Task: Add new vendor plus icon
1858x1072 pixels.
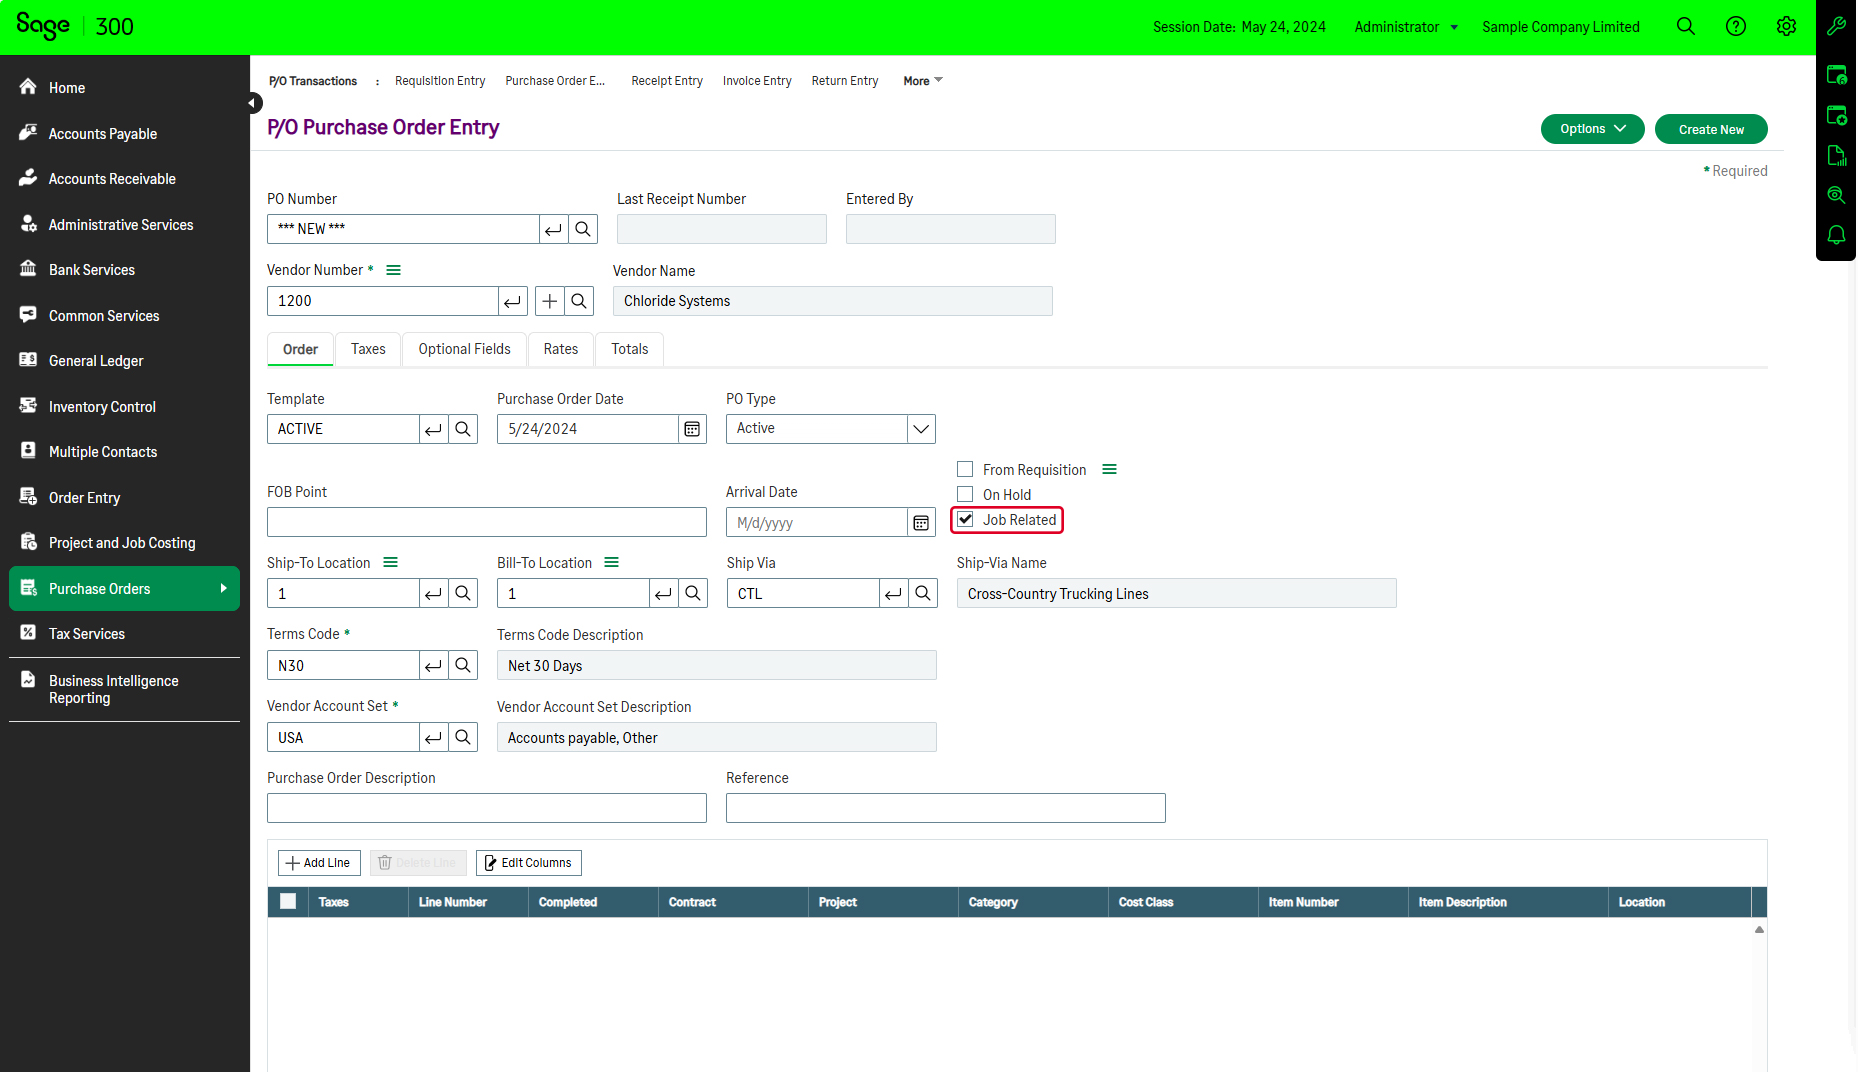Action: tap(550, 301)
